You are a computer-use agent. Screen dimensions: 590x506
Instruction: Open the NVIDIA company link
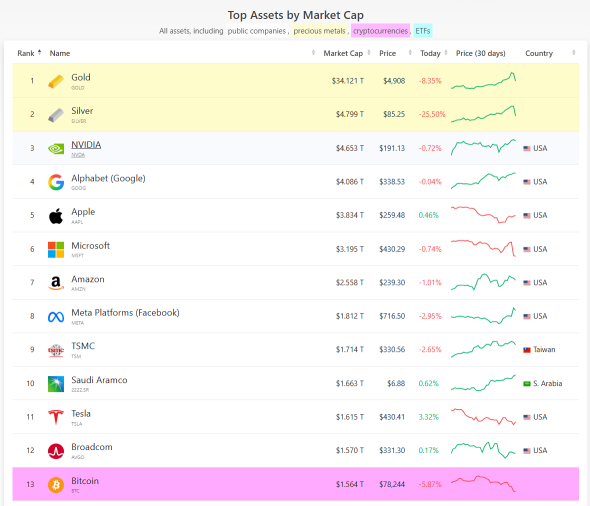86,145
